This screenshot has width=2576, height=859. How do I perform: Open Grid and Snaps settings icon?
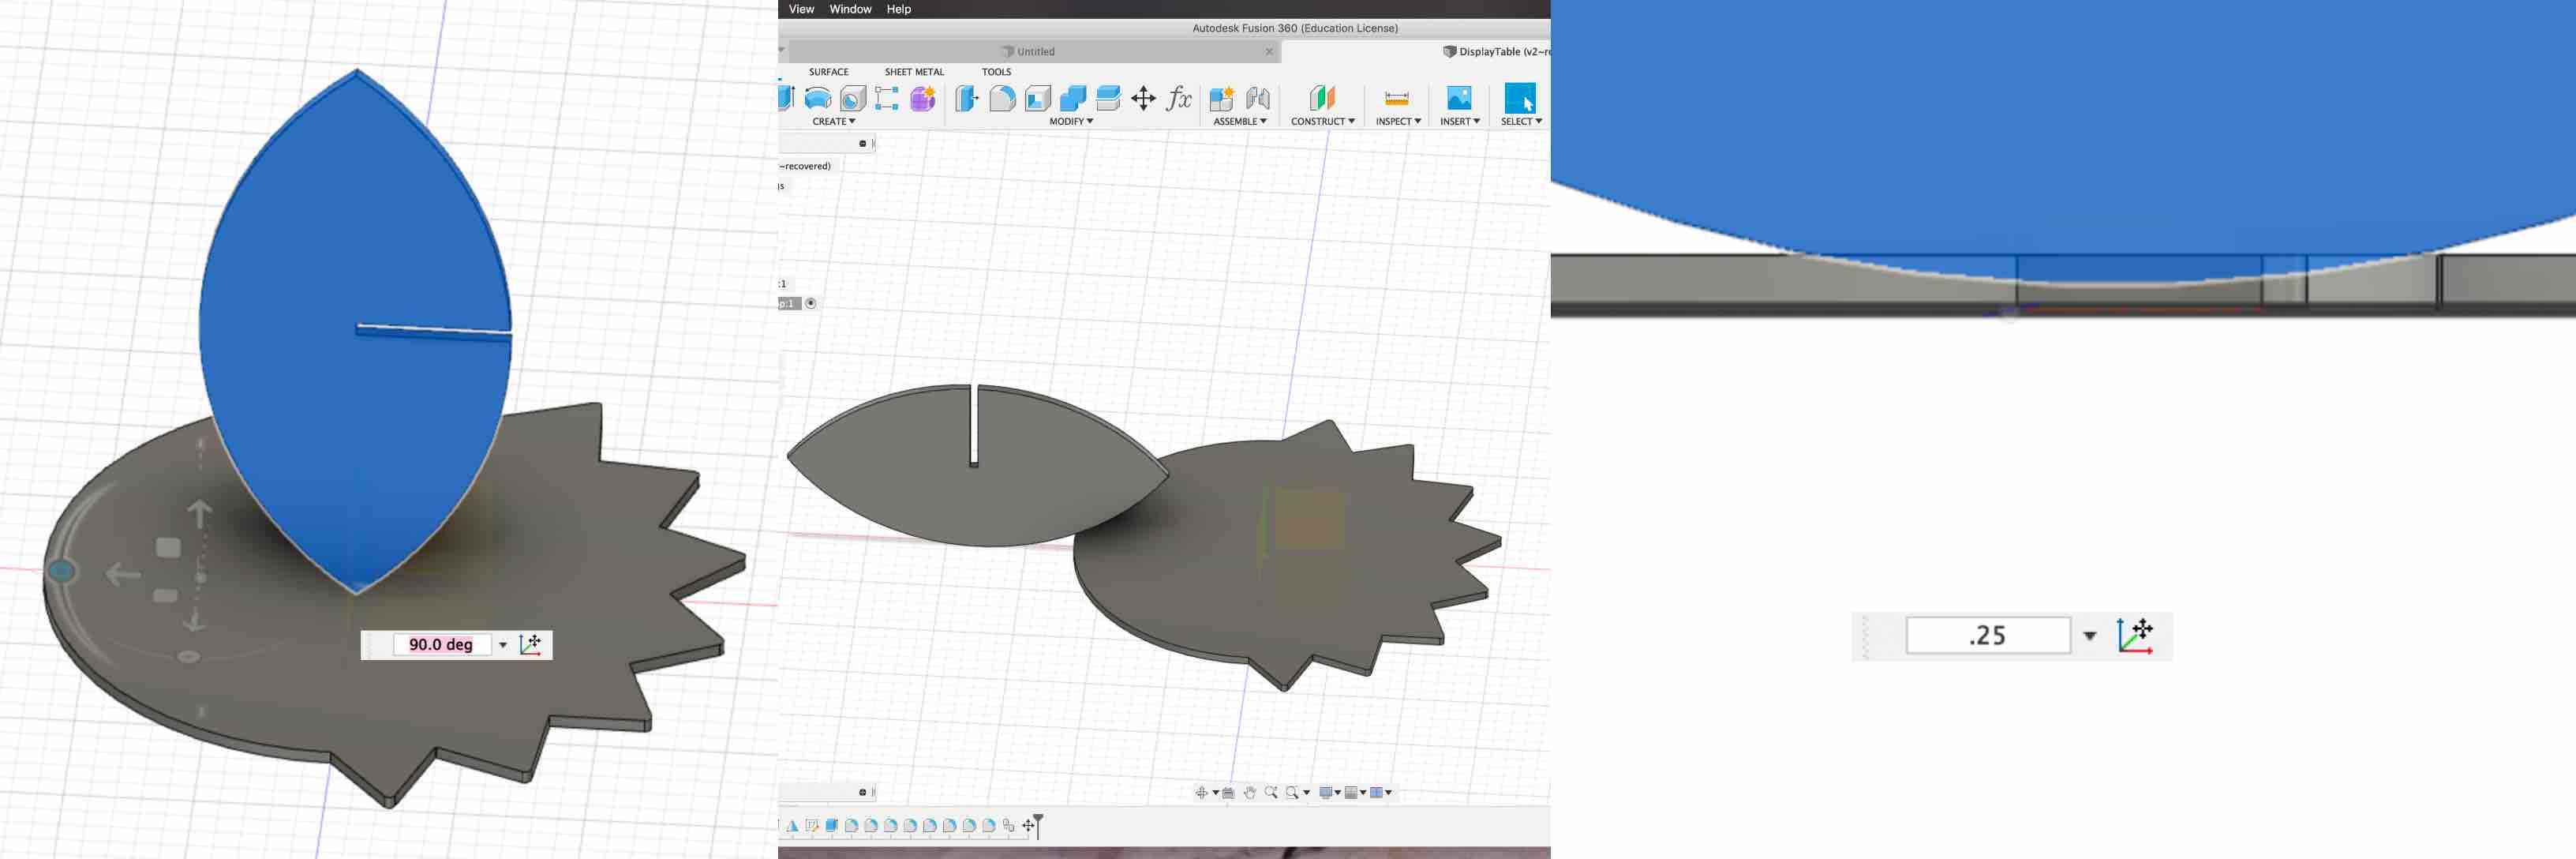coord(1351,792)
